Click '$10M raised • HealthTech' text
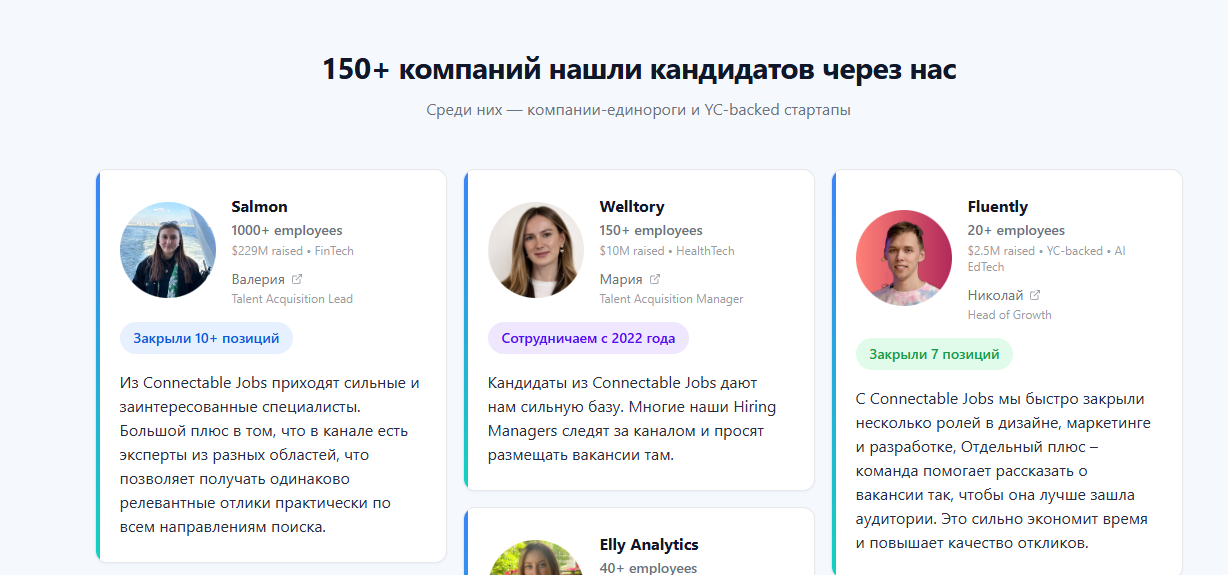This screenshot has height=575, width=1228. (x=667, y=251)
